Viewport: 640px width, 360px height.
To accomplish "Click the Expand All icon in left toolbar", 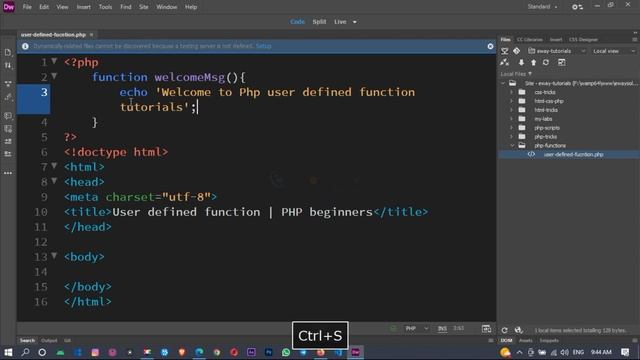I will 8,84.
